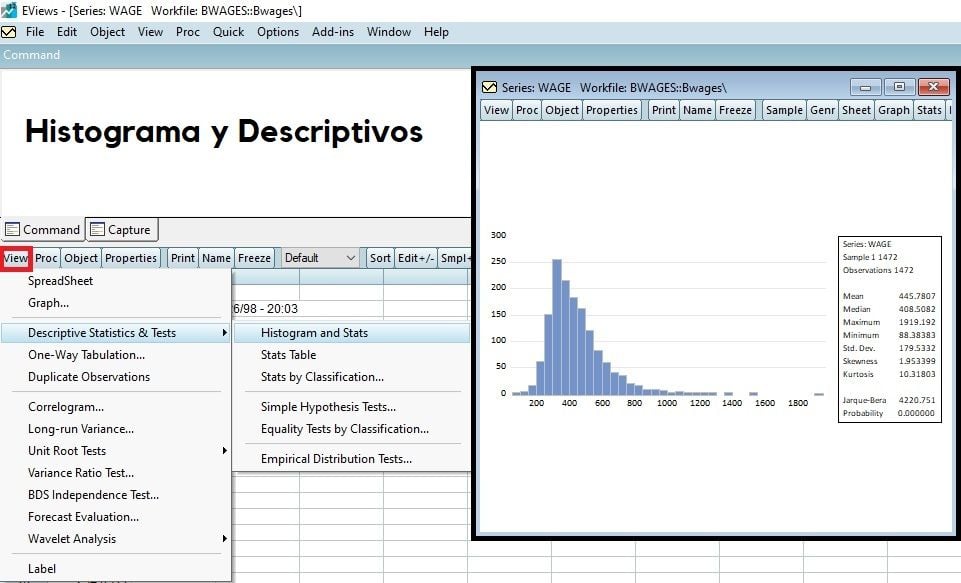Click the Freeze toolbar button

(735, 110)
